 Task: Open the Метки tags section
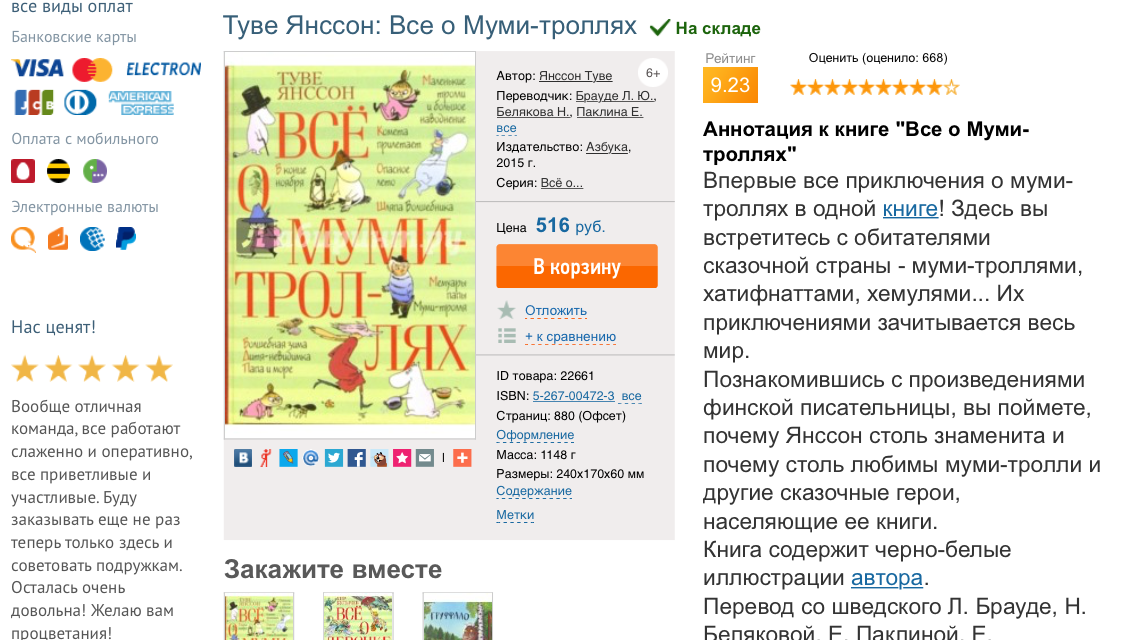coord(515,515)
